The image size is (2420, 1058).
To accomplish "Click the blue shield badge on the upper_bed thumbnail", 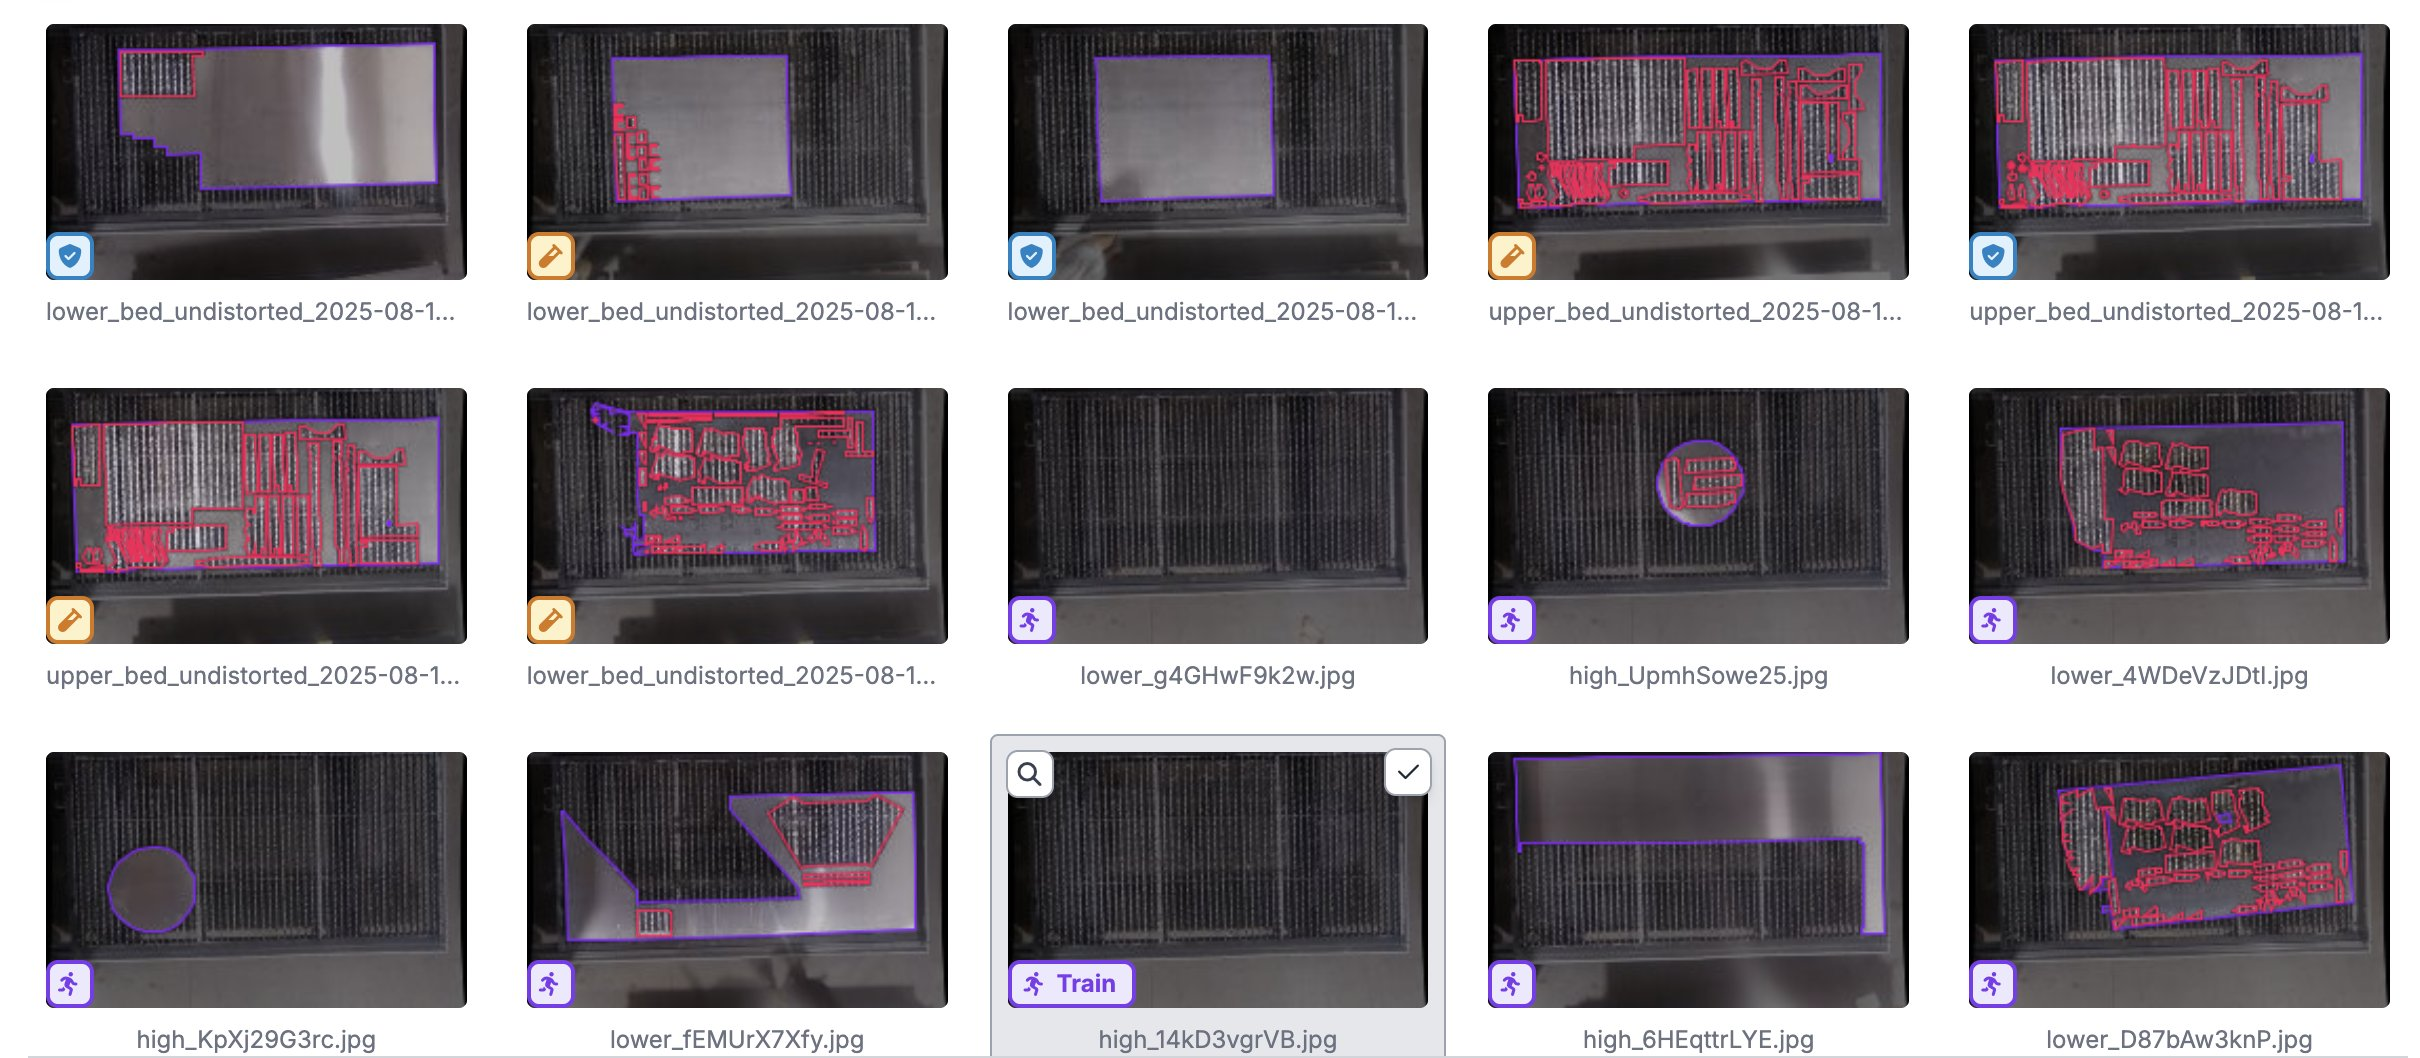I will click(x=1992, y=256).
